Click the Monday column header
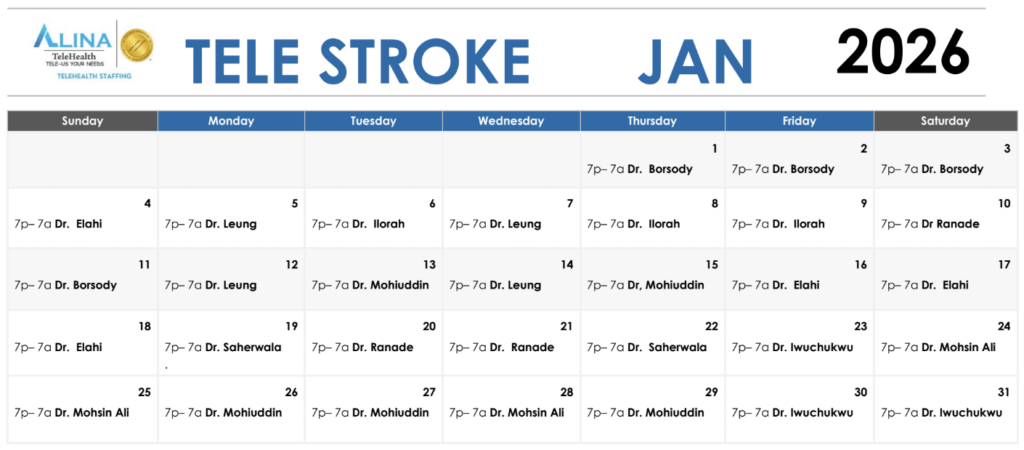This screenshot has width=1024, height=450. coord(231,121)
